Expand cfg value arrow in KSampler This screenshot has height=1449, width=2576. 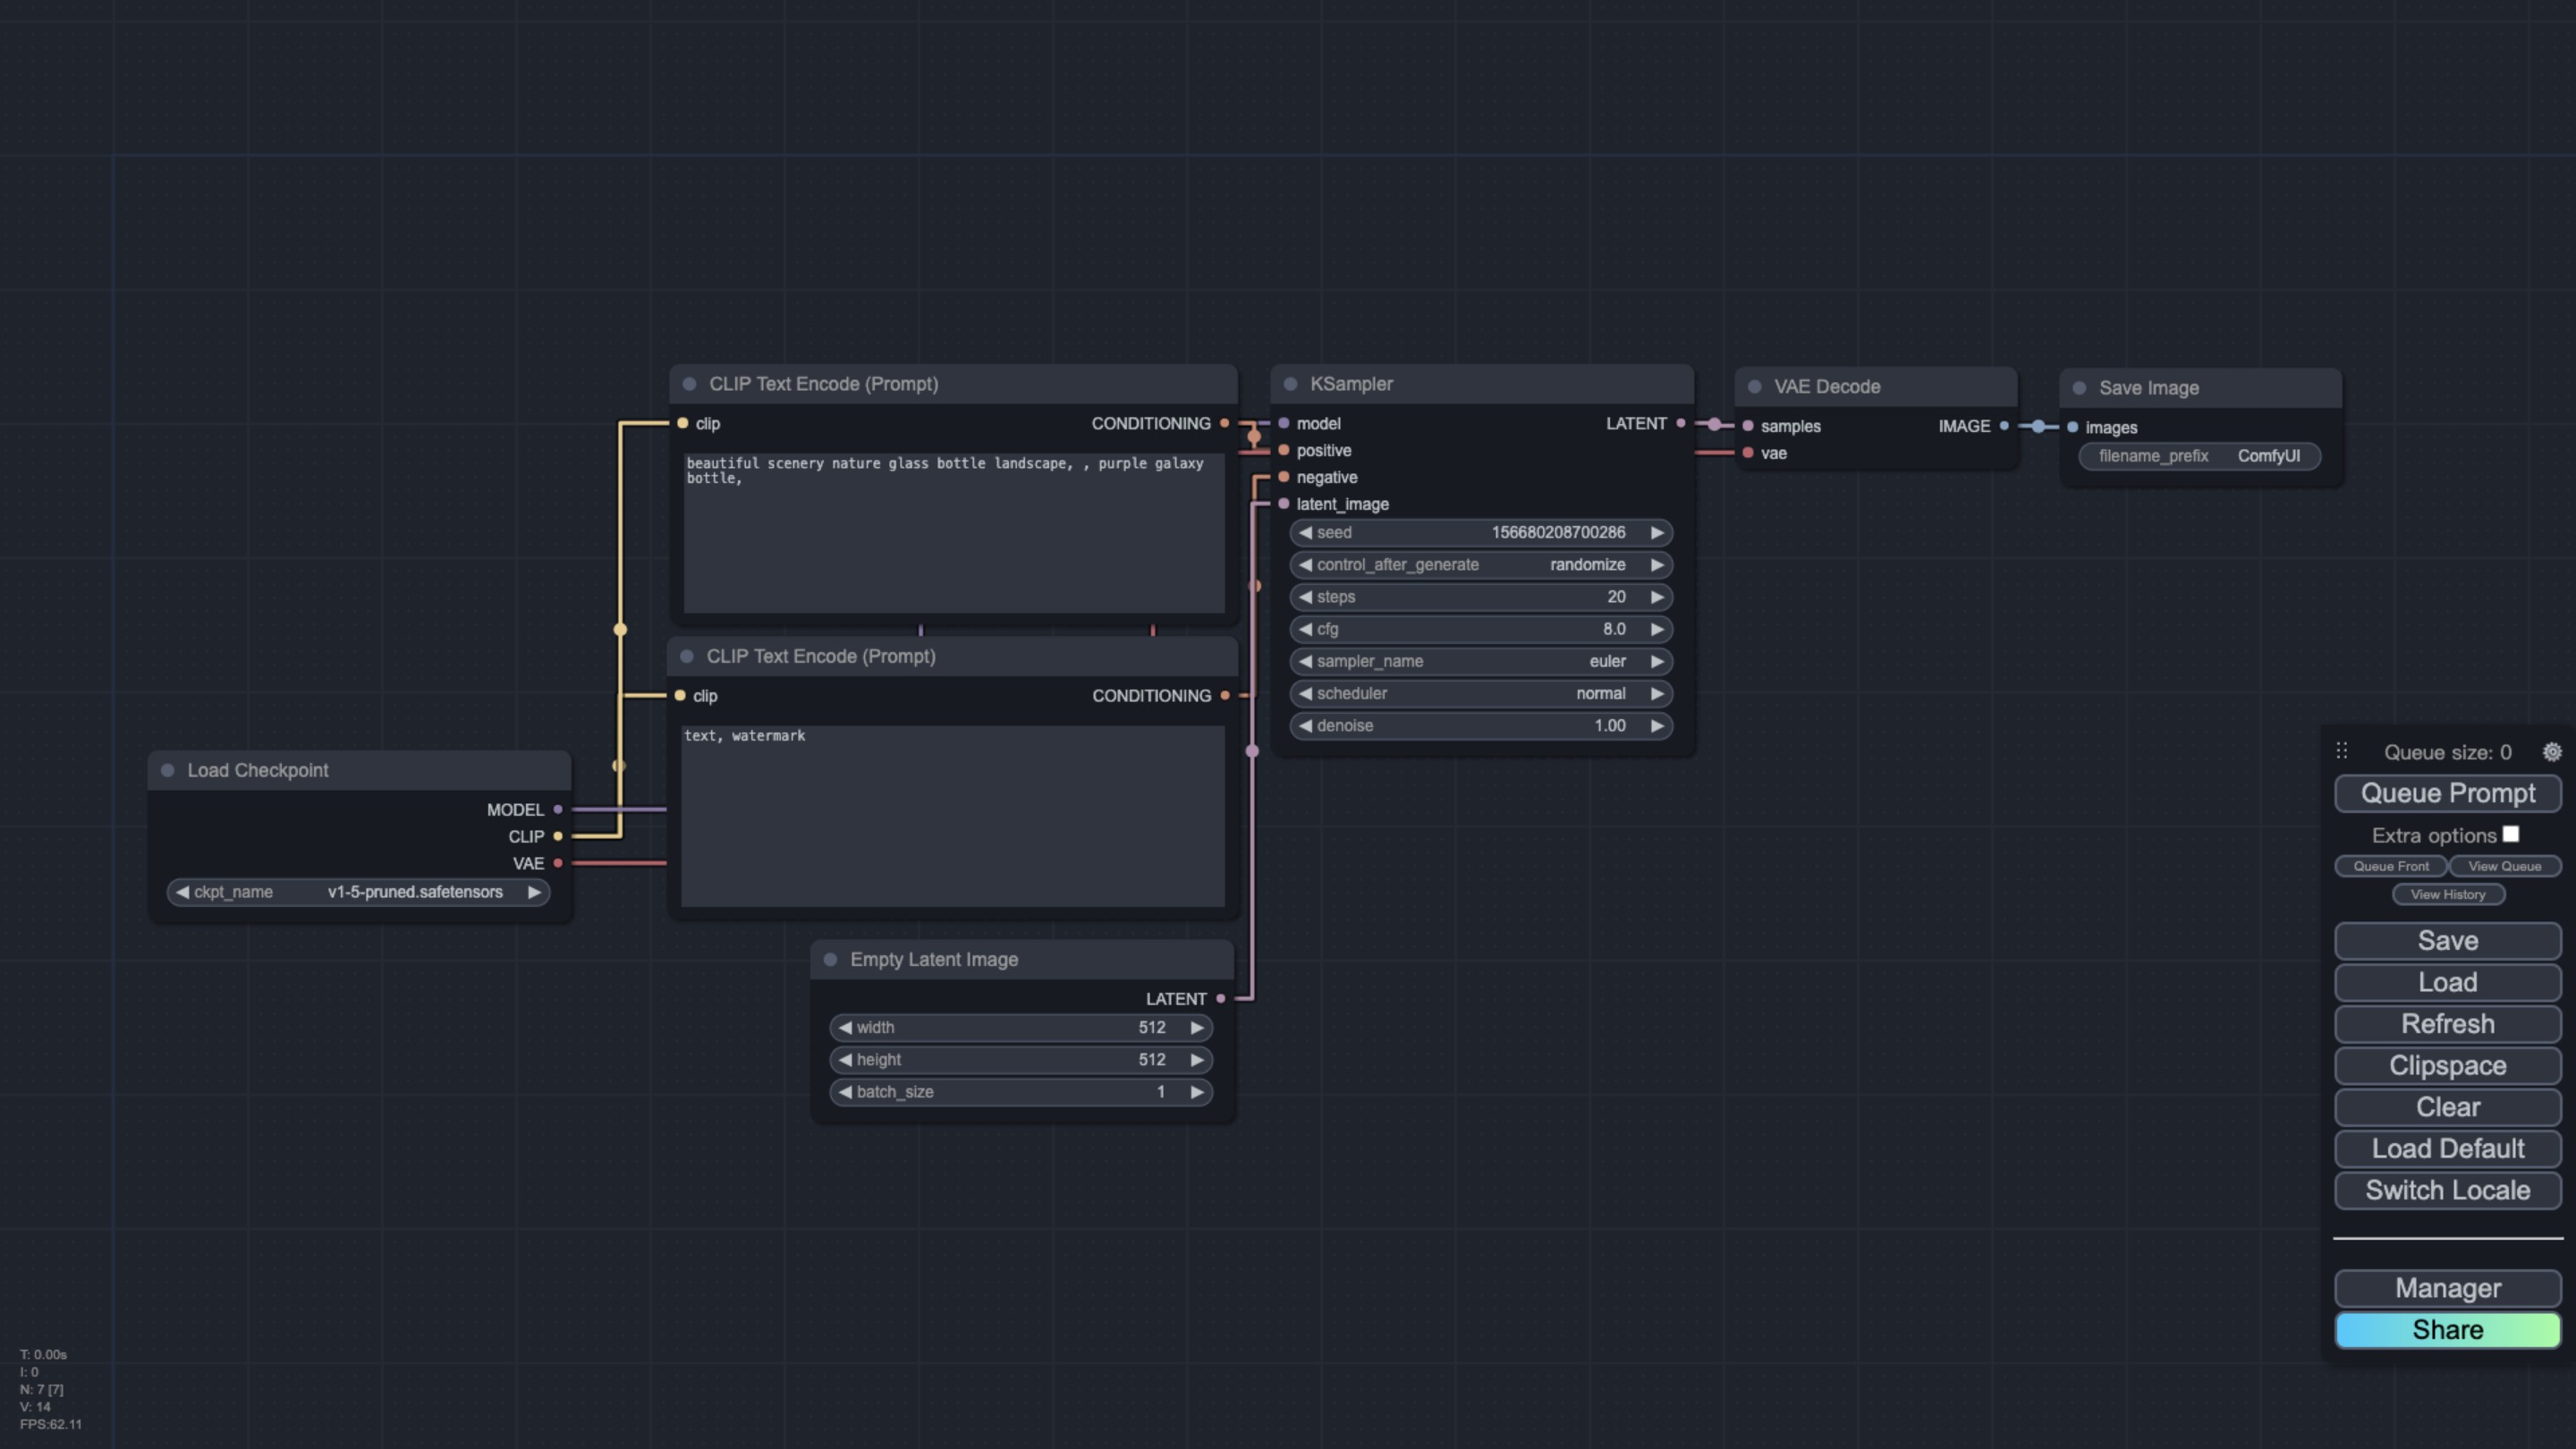(x=1656, y=628)
